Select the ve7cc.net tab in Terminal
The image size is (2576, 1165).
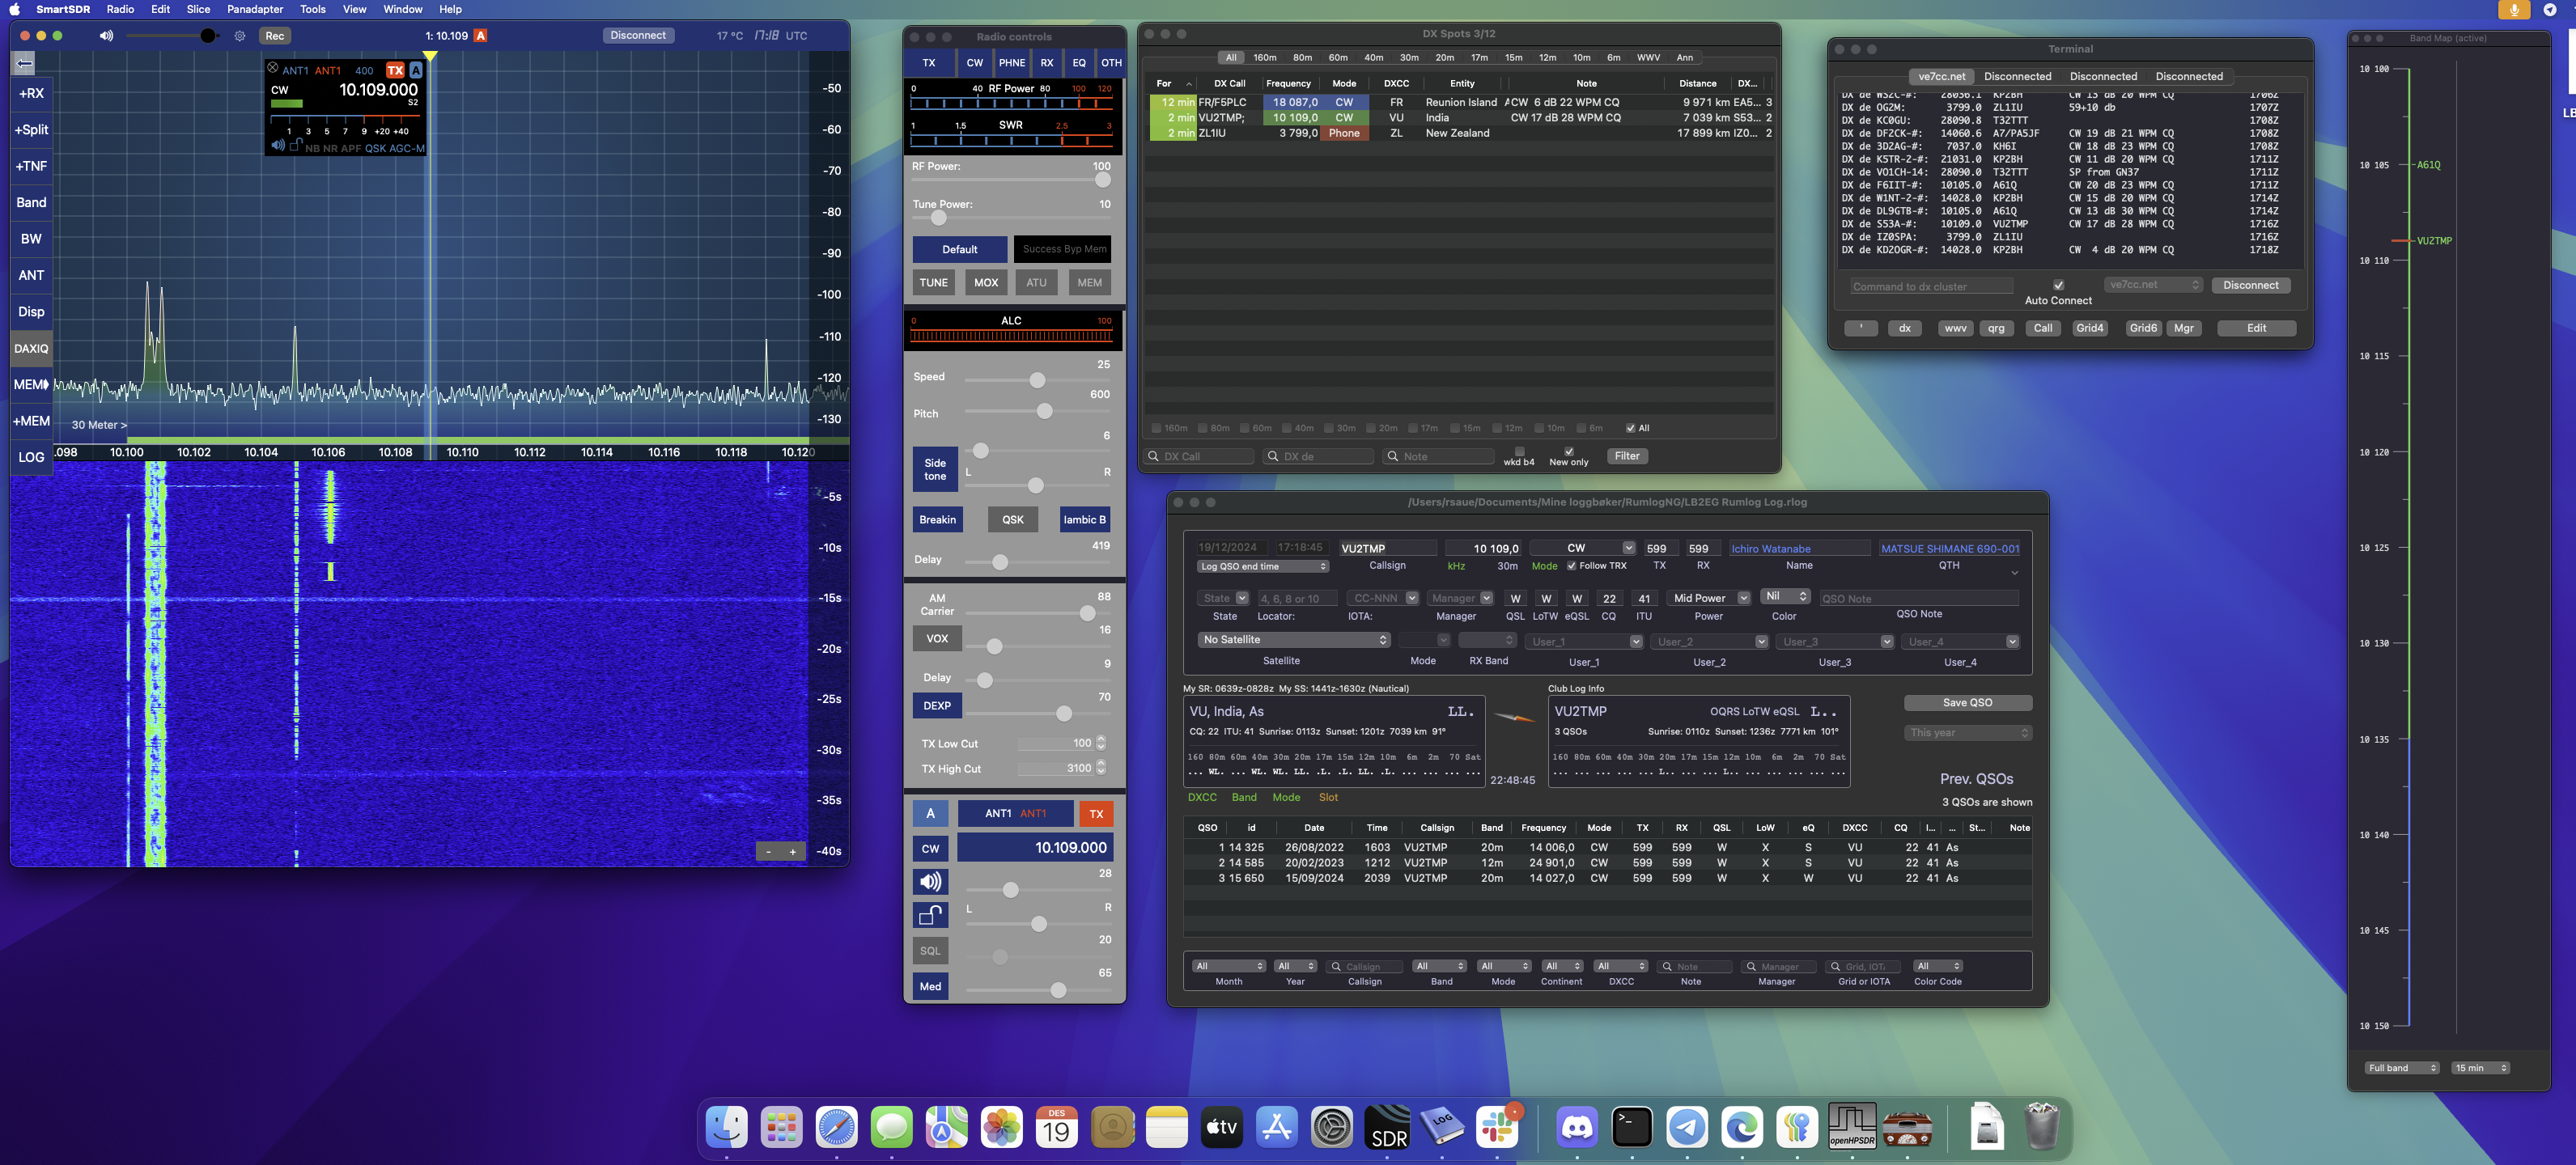1941,77
